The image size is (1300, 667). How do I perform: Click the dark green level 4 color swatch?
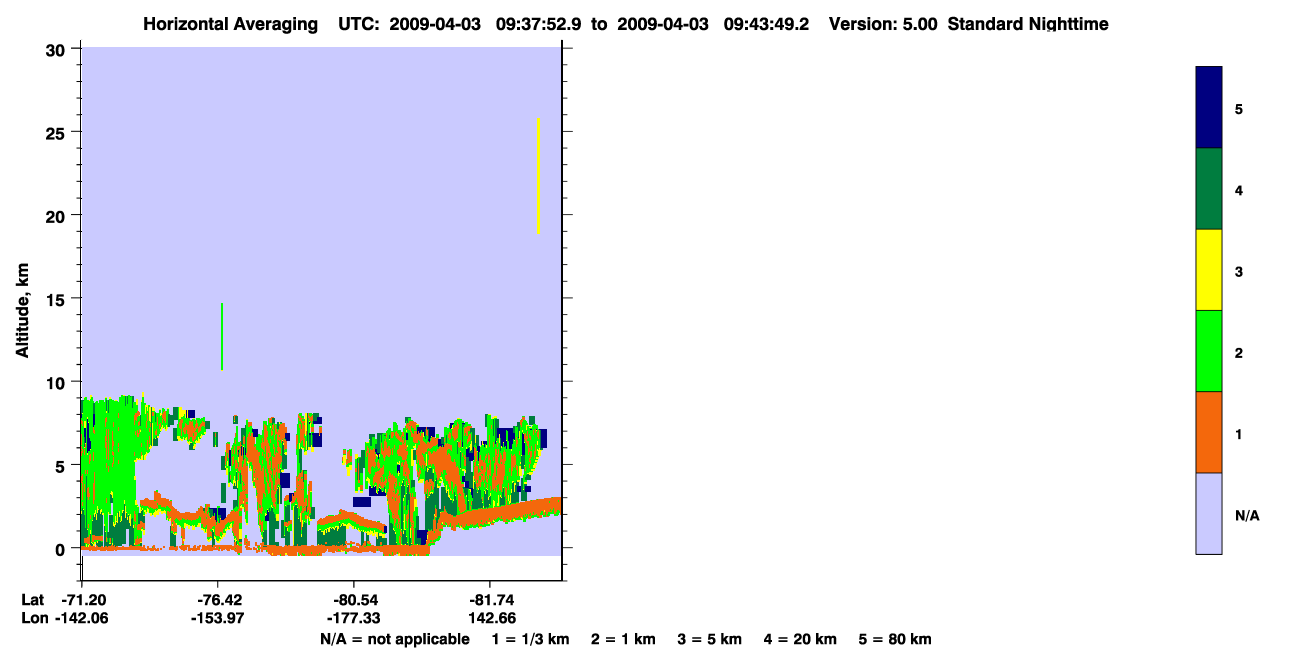(x=1209, y=189)
